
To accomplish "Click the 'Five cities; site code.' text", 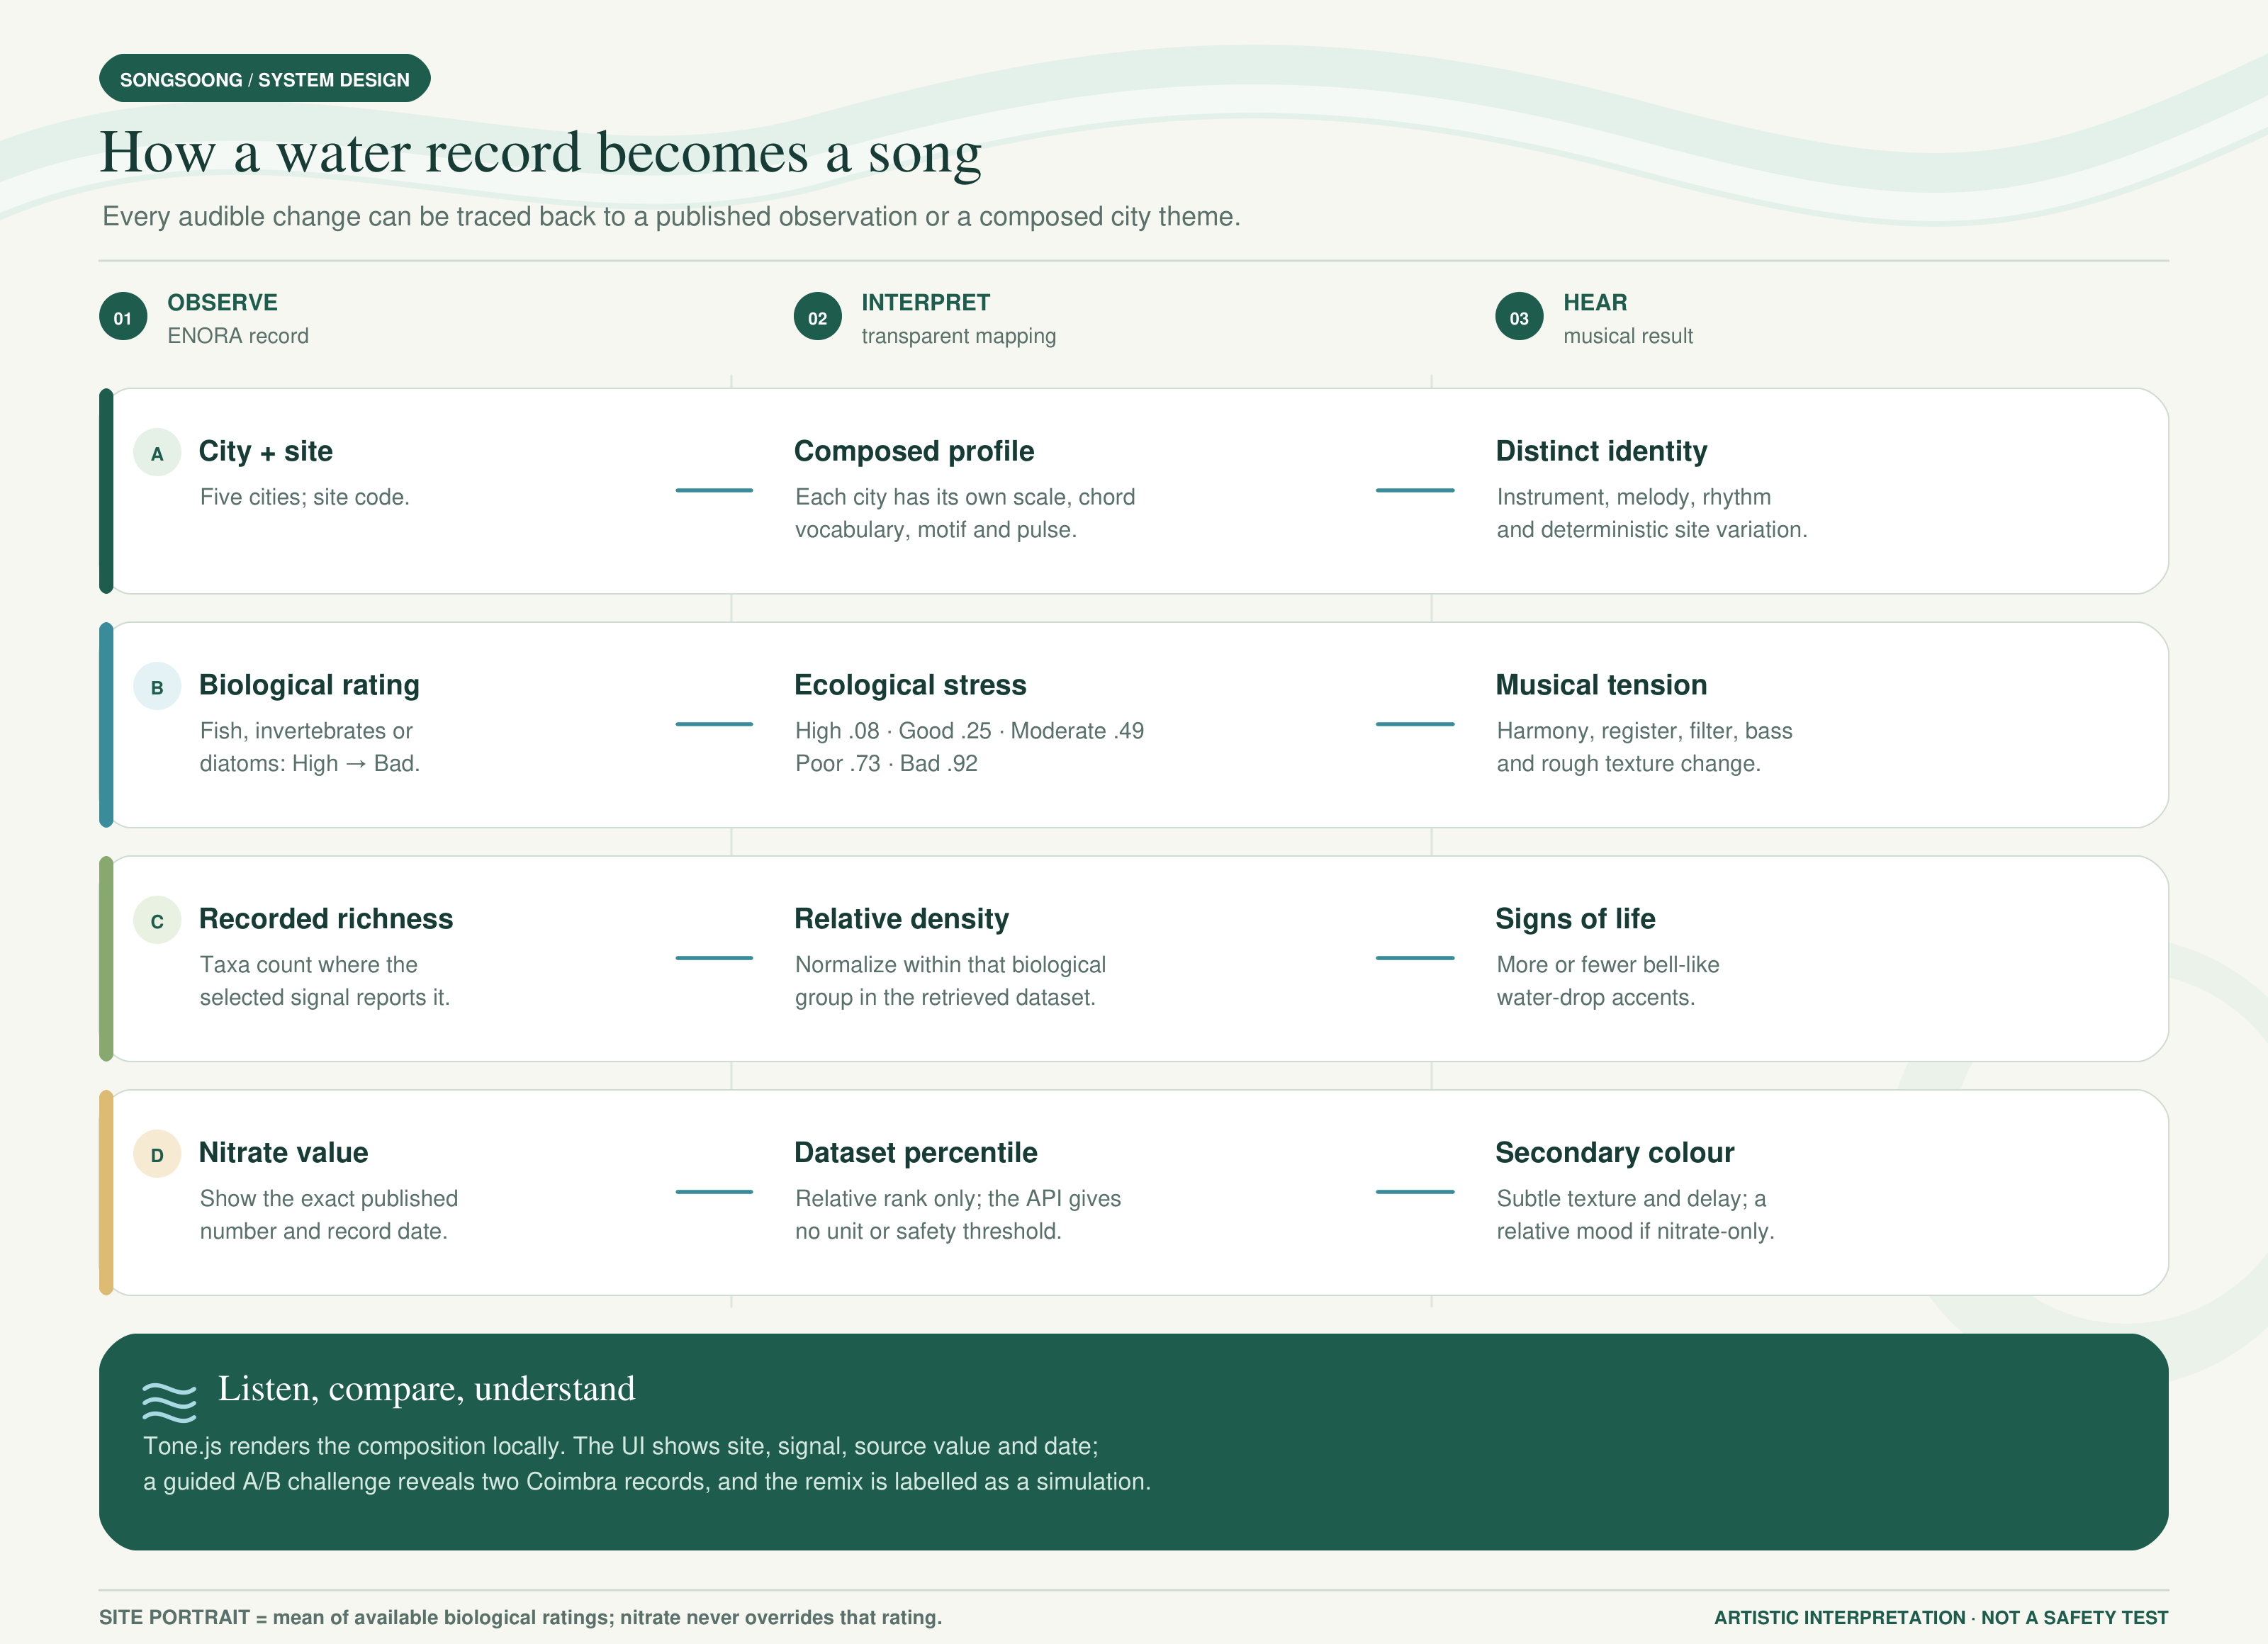I will 304,497.
